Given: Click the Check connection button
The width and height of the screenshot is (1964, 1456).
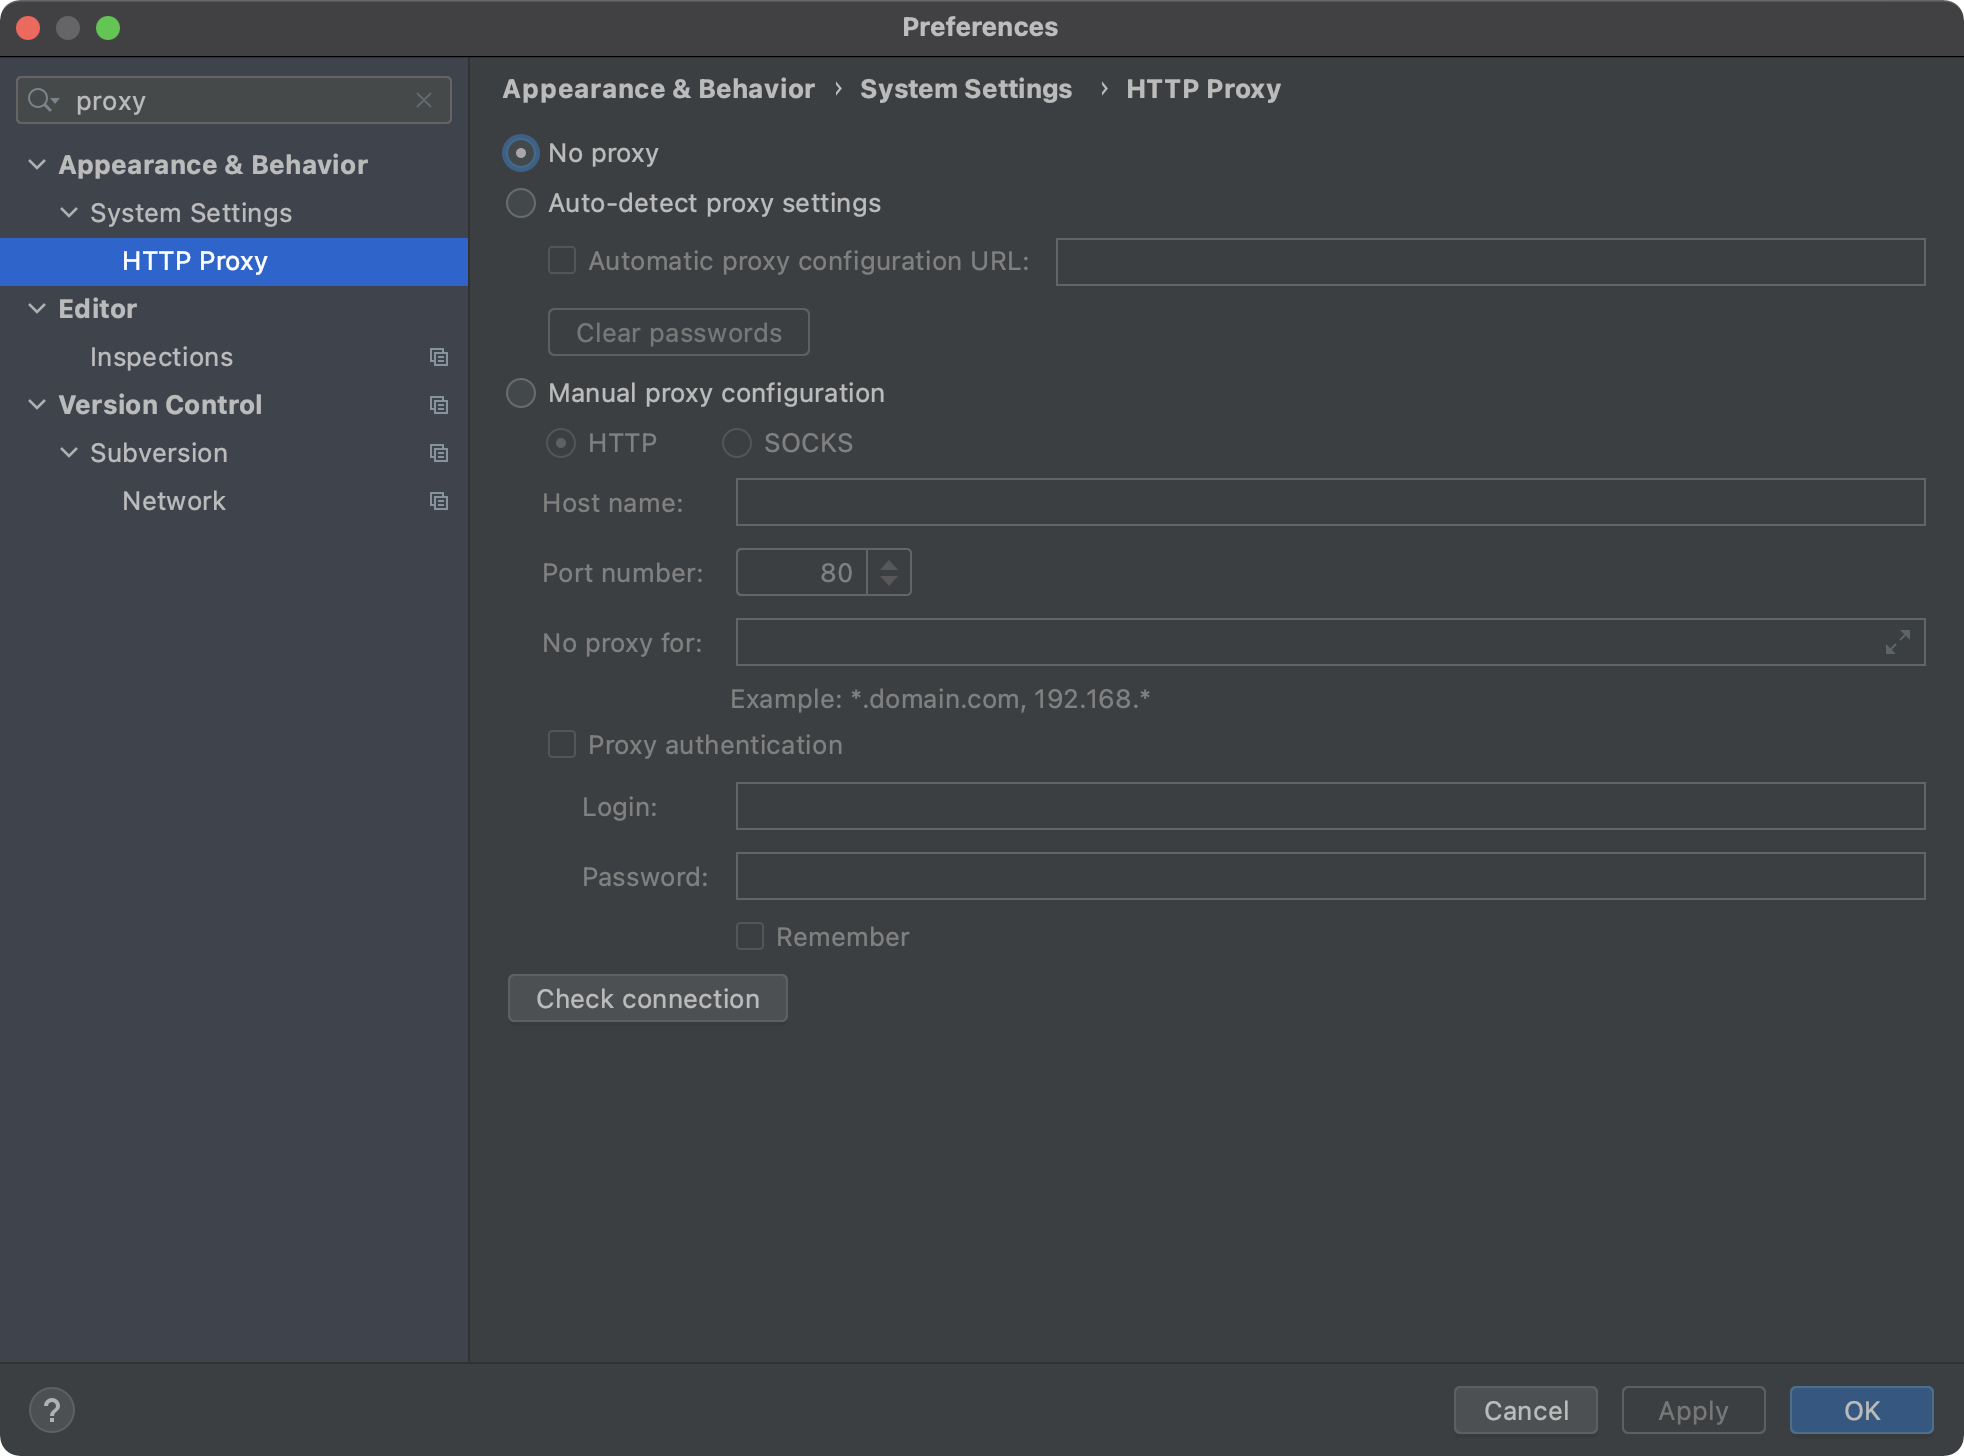Looking at the screenshot, I should click(647, 998).
